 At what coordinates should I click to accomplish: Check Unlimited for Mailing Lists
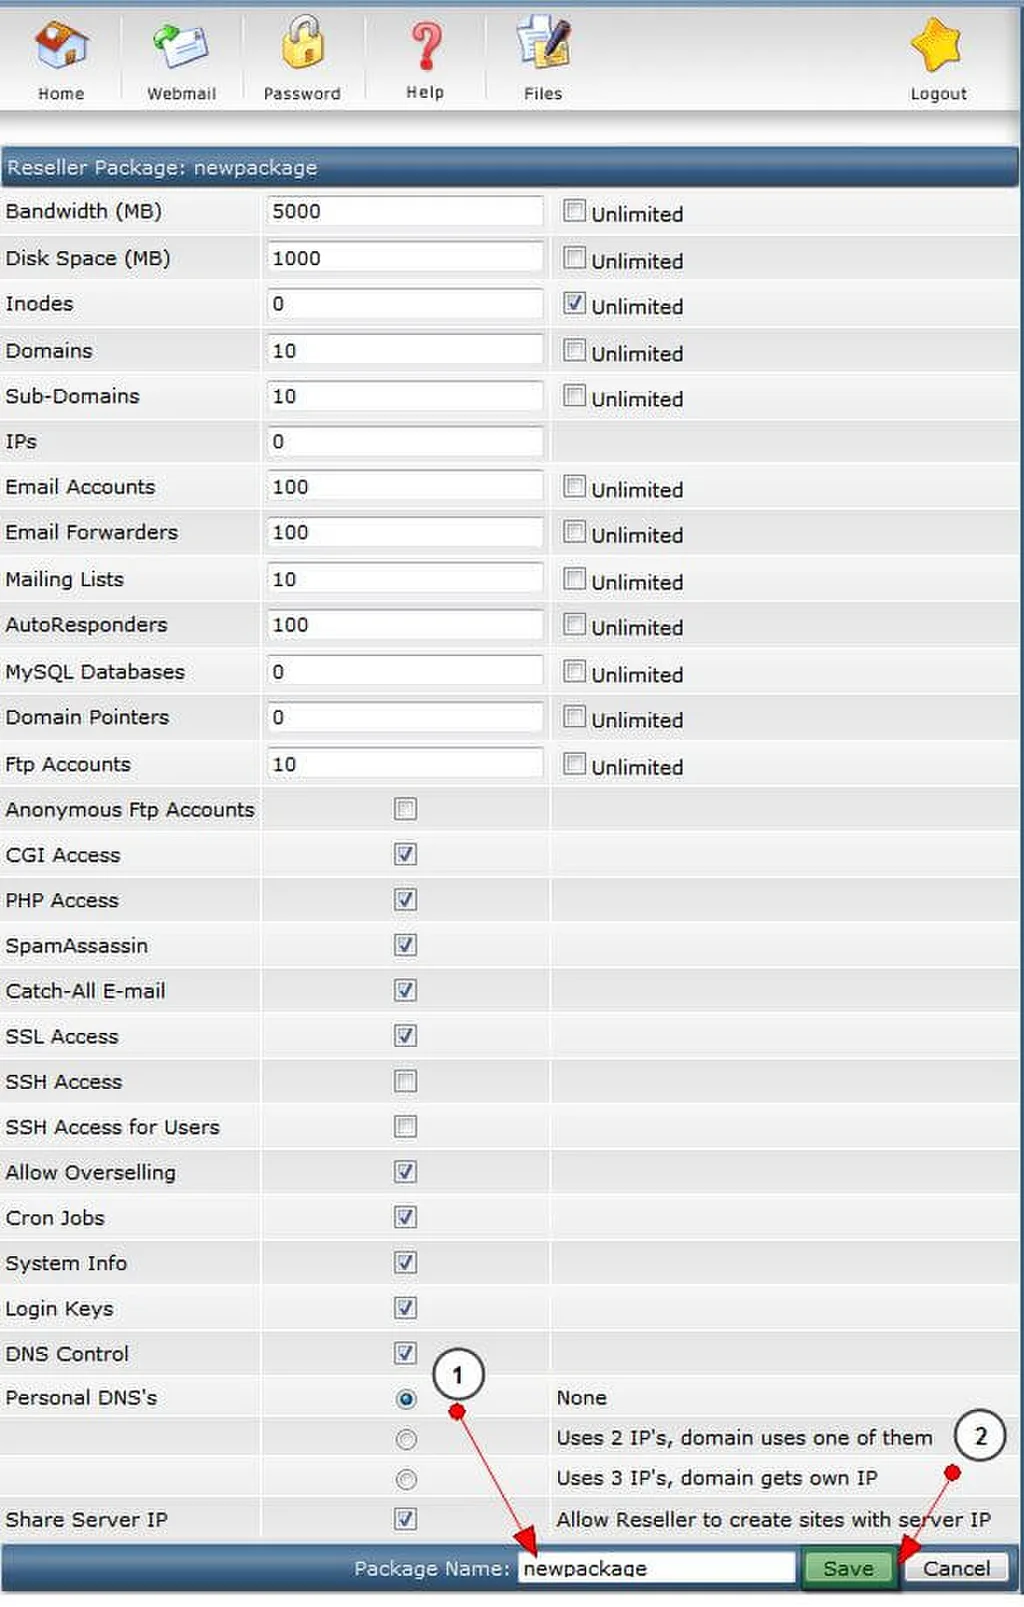574,578
